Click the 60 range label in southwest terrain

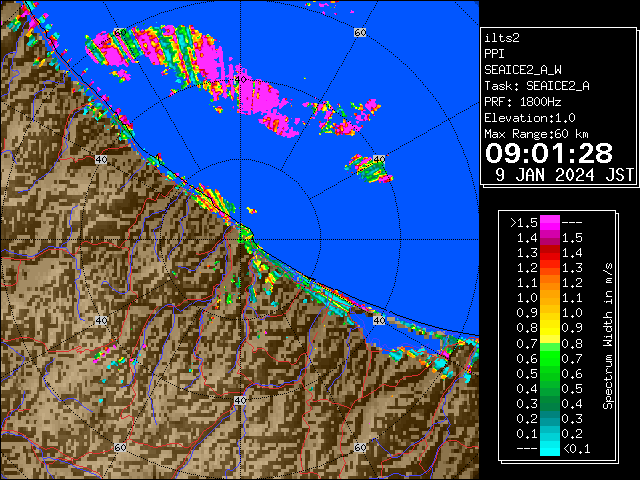click(x=120, y=447)
